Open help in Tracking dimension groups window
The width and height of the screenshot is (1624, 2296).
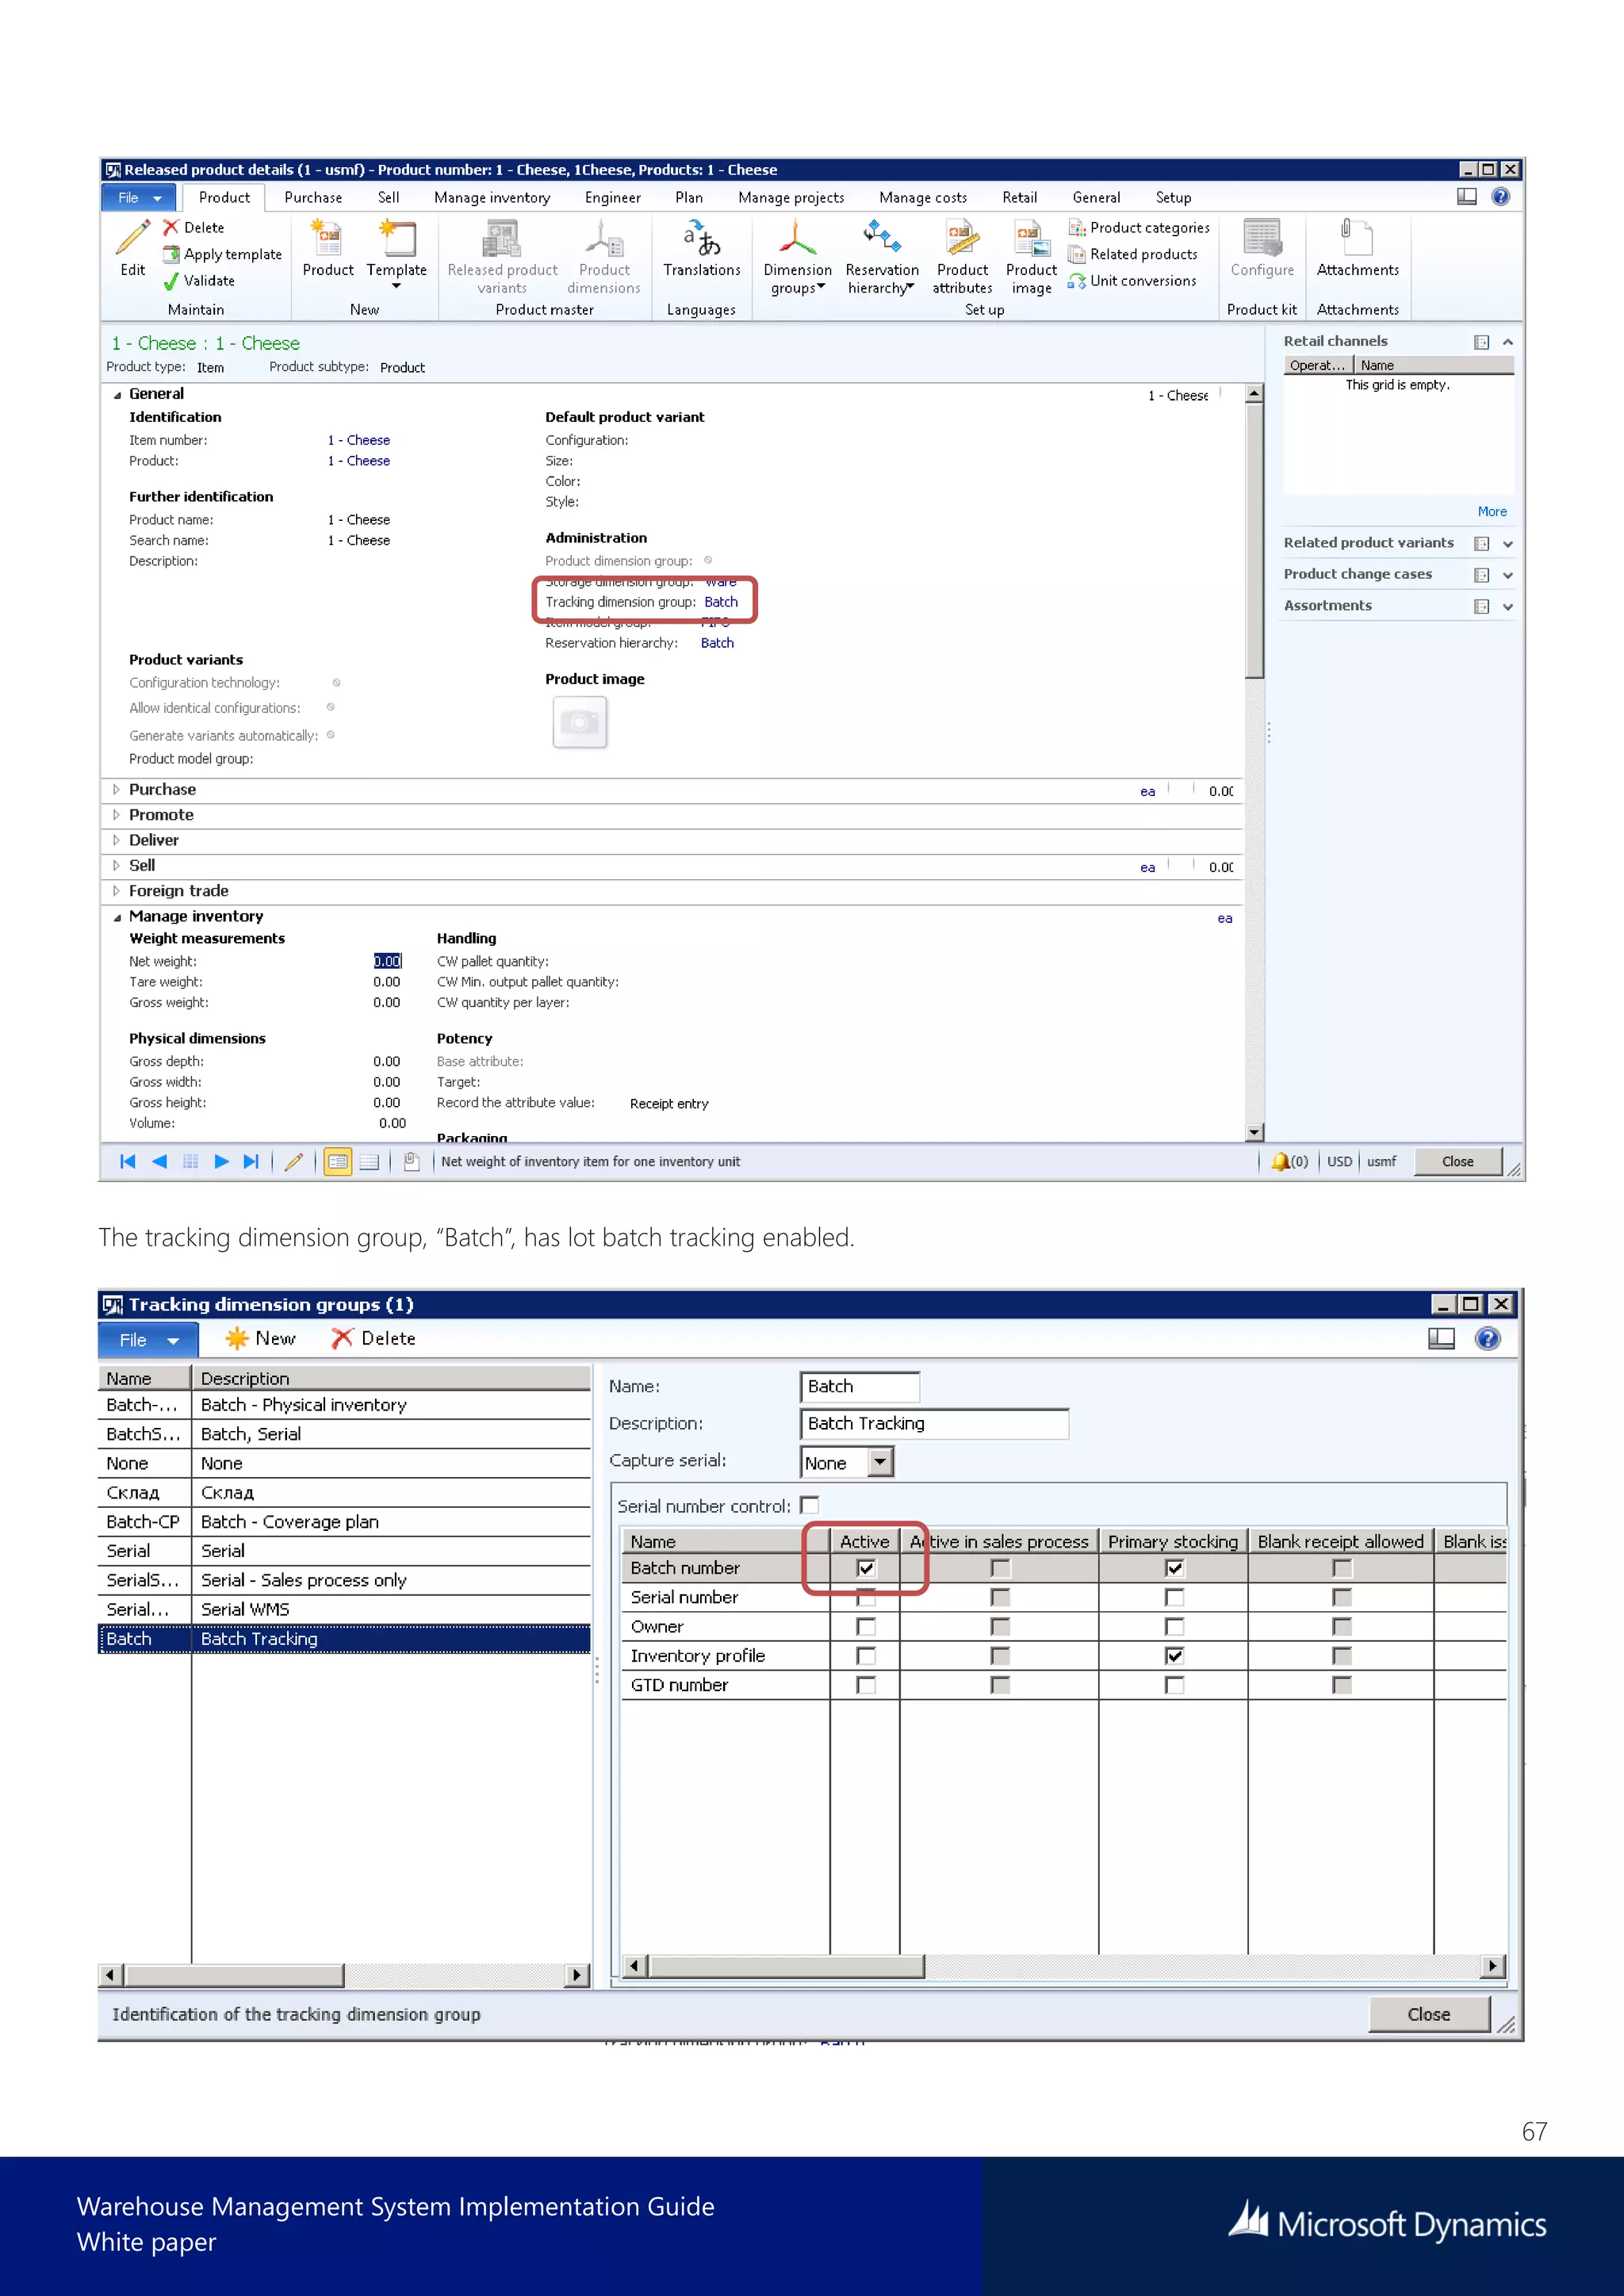[x=1487, y=1338]
